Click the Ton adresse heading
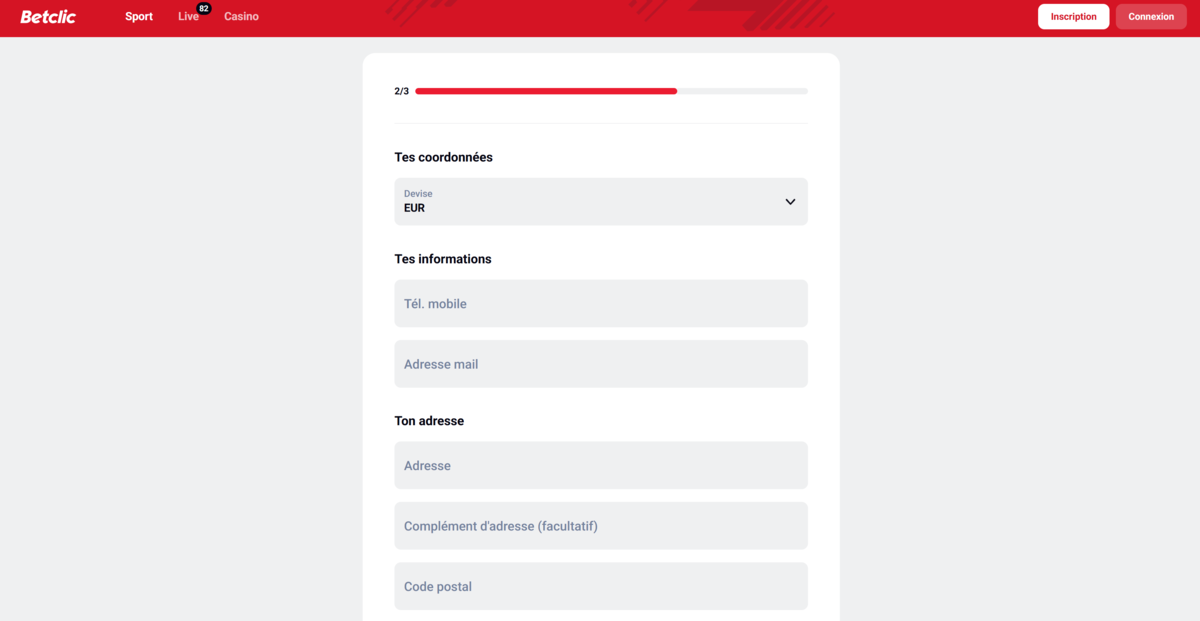 tap(429, 421)
